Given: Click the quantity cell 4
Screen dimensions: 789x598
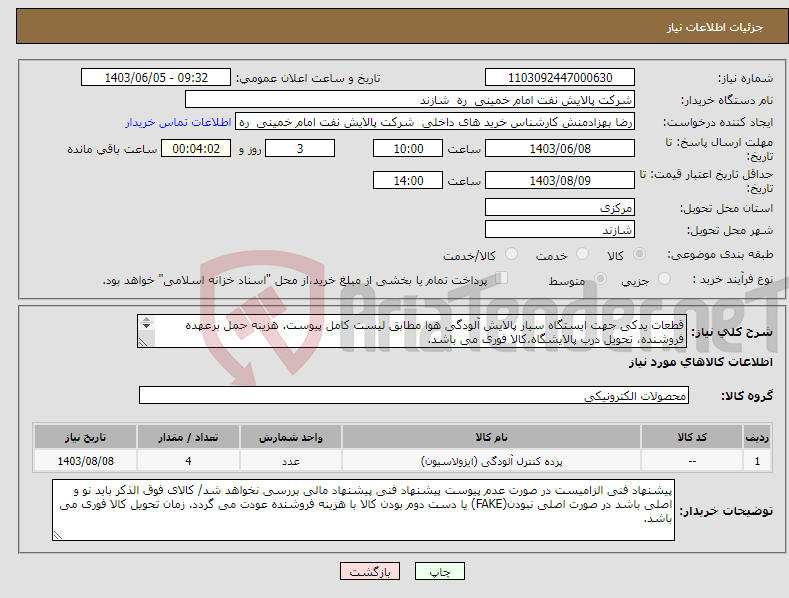Looking at the screenshot, I should (188, 461).
